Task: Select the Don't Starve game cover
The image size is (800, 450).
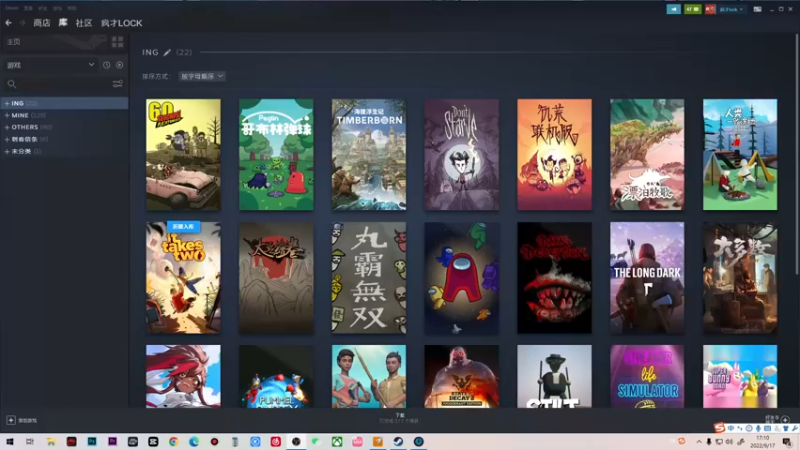Action: click(x=462, y=155)
